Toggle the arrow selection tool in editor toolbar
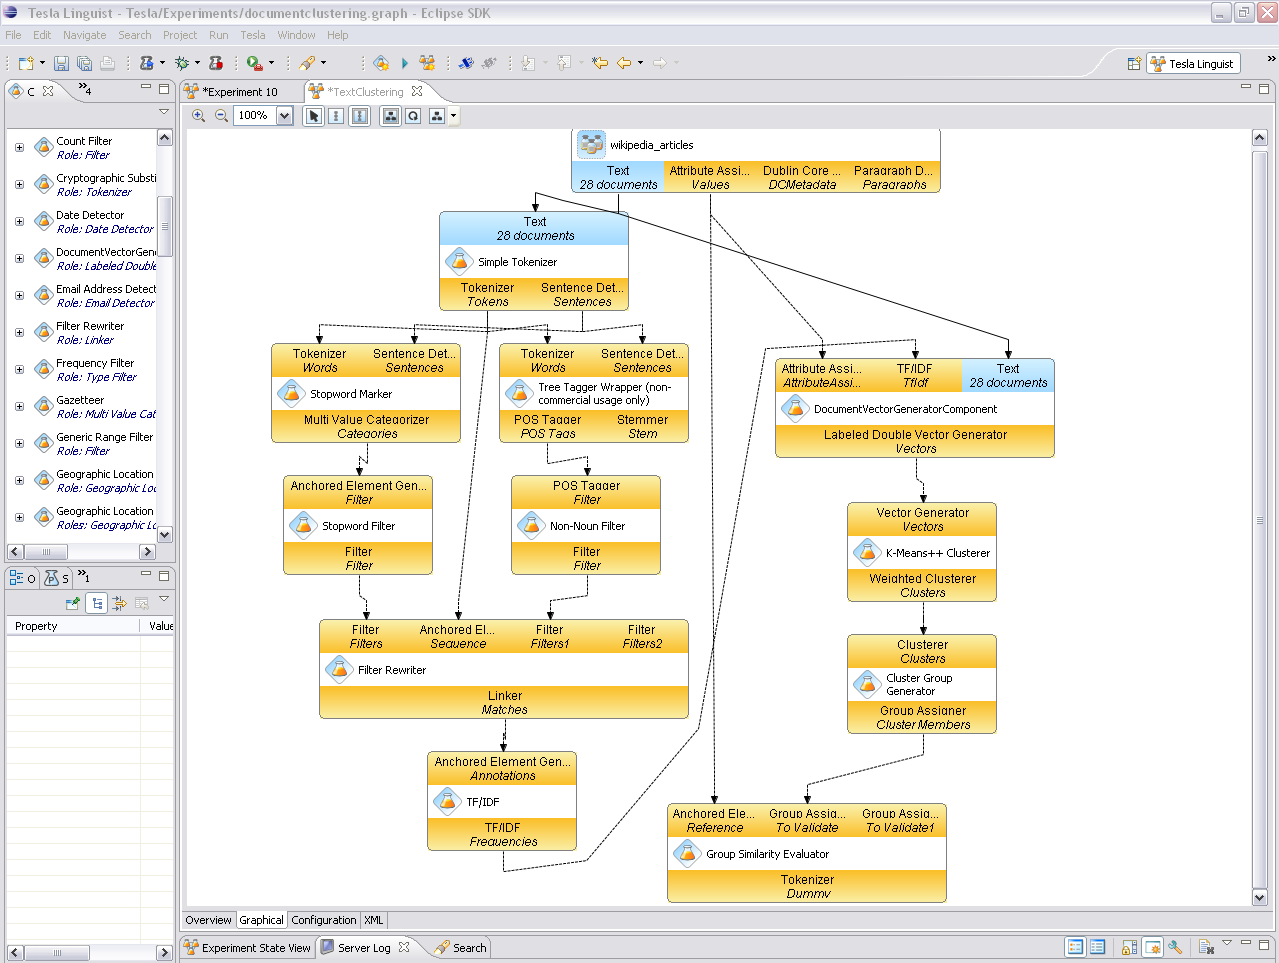This screenshot has width=1279, height=963. point(313,116)
